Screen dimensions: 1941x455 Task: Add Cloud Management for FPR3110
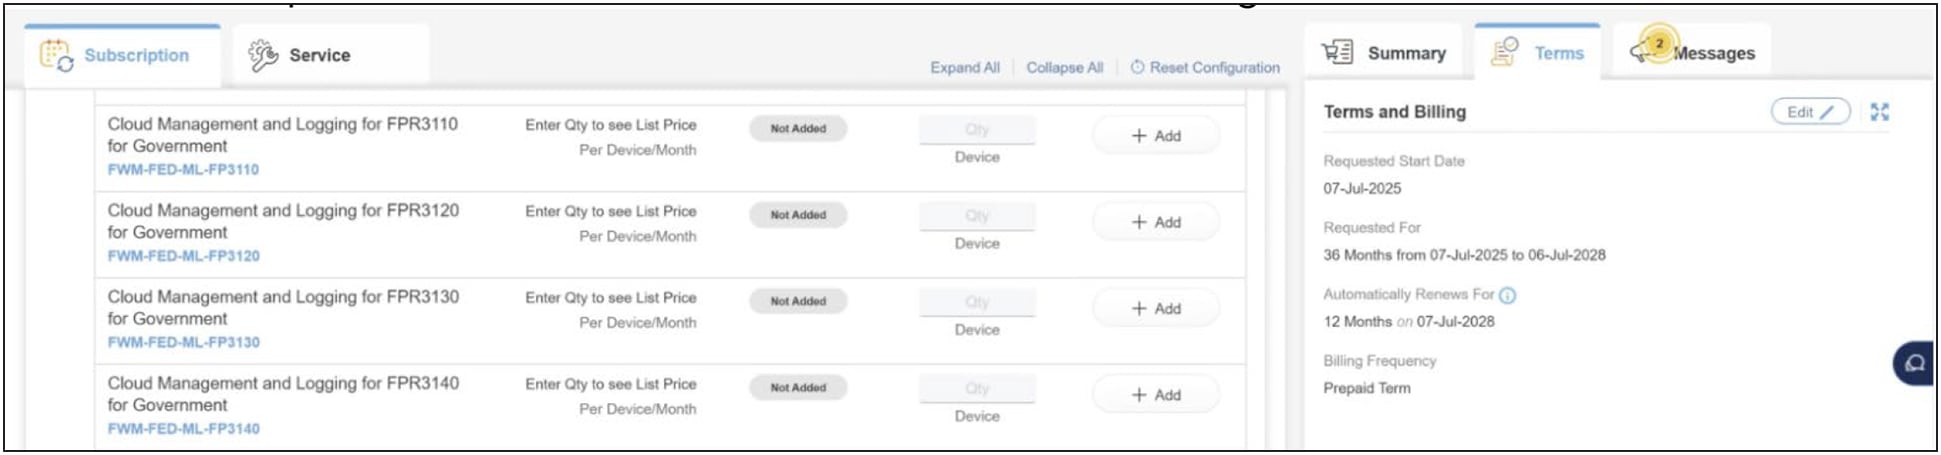pyautogui.click(x=1156, y=136)
